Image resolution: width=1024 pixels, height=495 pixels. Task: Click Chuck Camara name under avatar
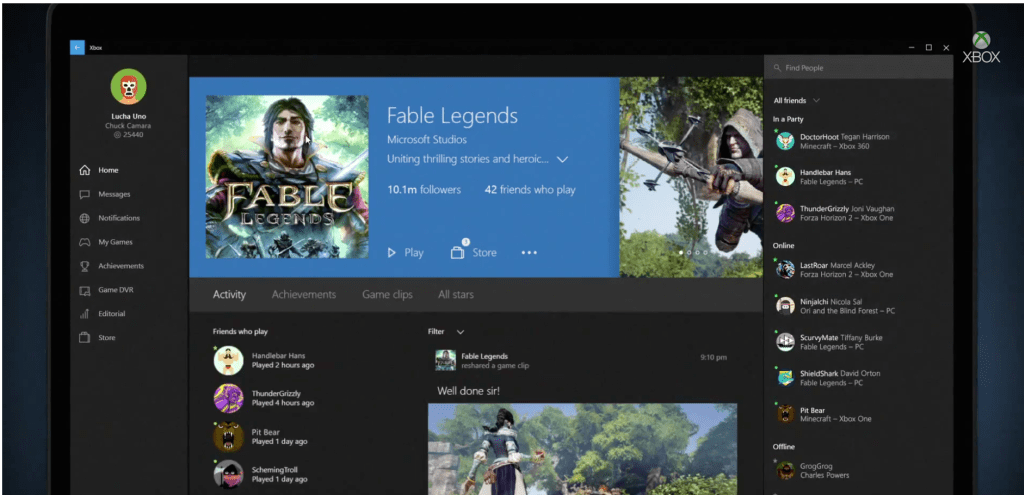click(129, 125)
